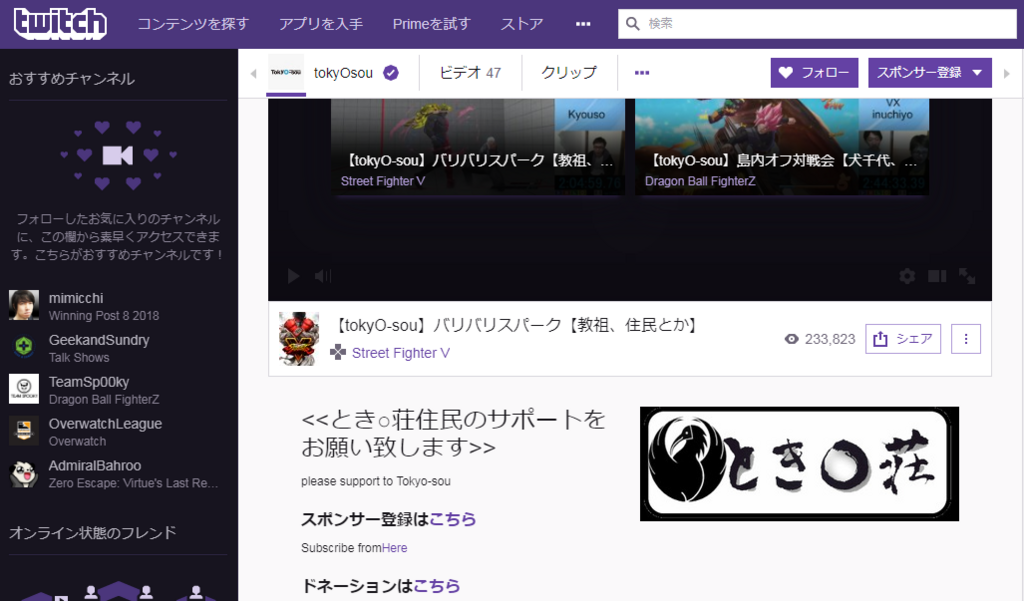Open player settings gear
This screenshot has height=601, width=1024.
[906, 276]
